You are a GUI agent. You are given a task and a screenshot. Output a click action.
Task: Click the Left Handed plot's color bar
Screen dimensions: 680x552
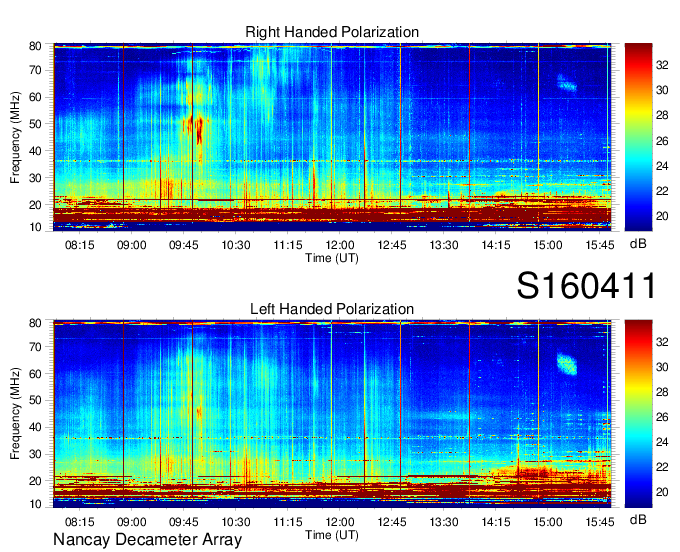point(638,414)
